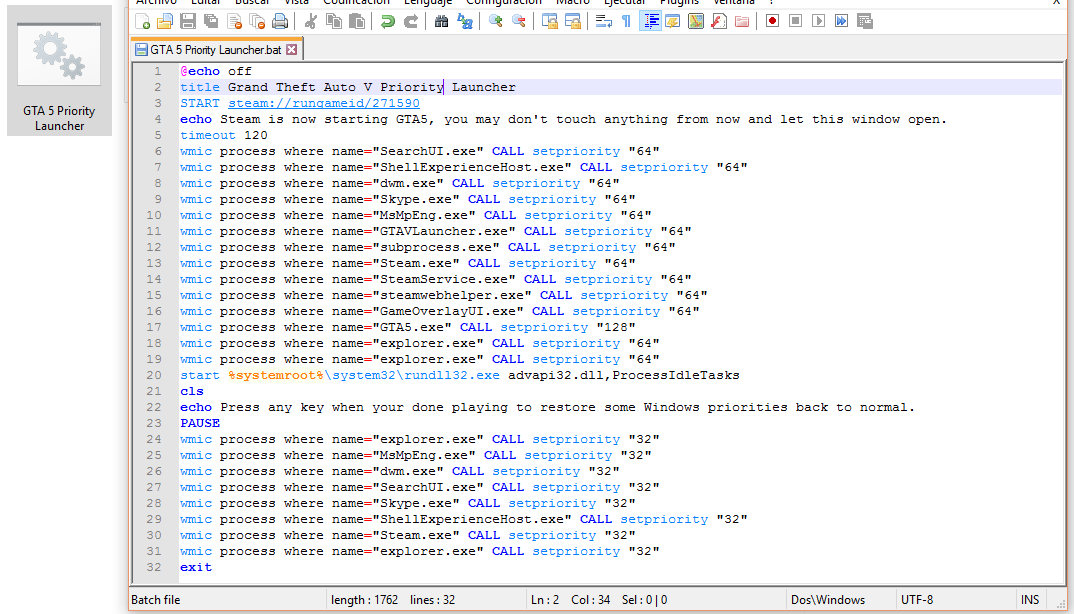Screen dimensions: 1074x614
Task: Click the UTF-8 encoding status field
Action: click(917, 600)
